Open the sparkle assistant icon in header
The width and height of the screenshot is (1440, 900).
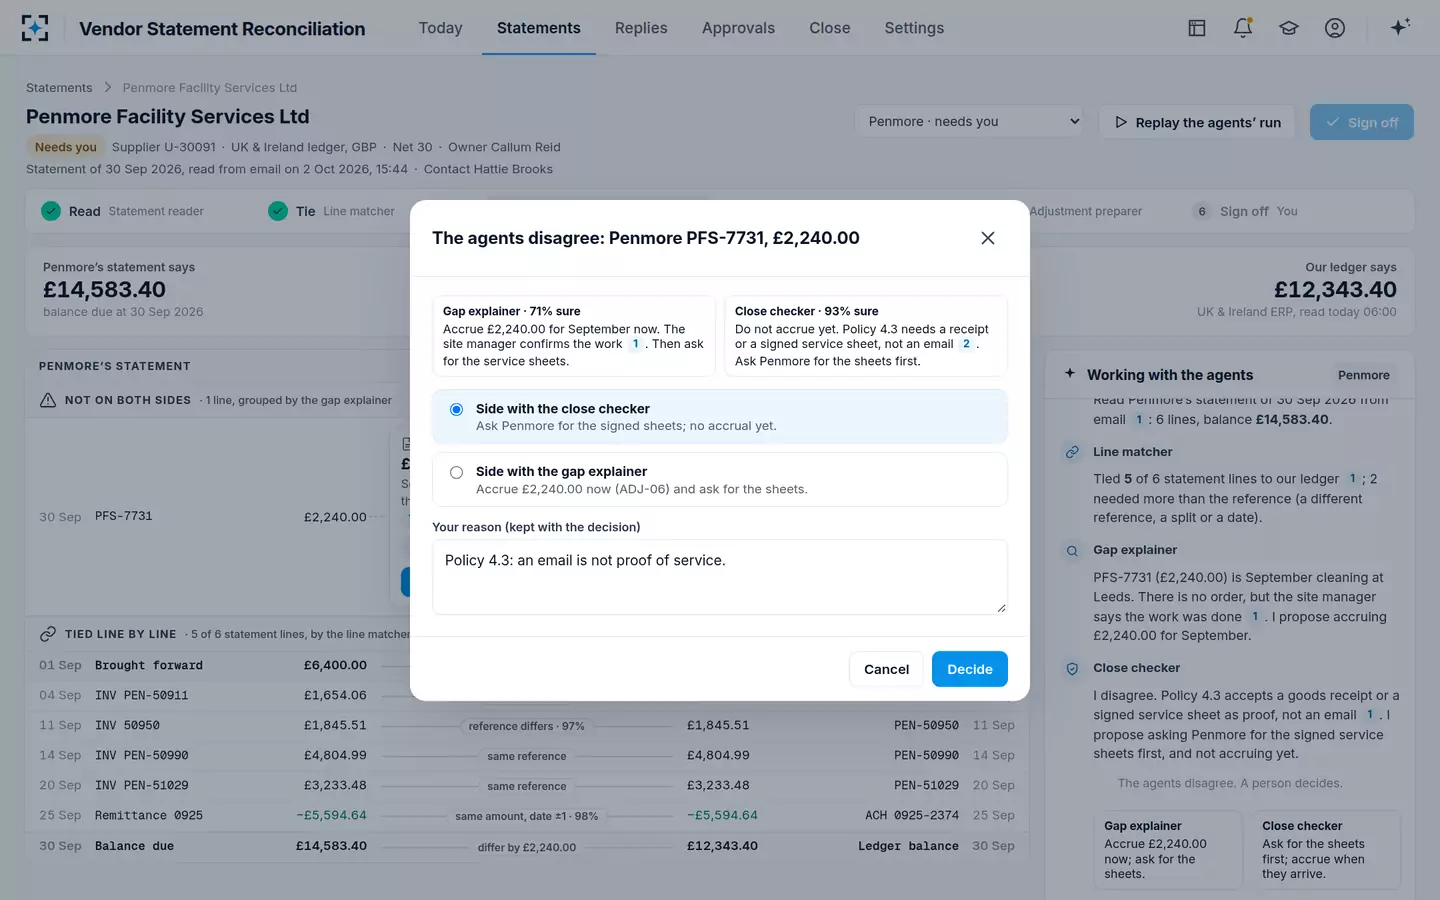tap(1400, 27)
